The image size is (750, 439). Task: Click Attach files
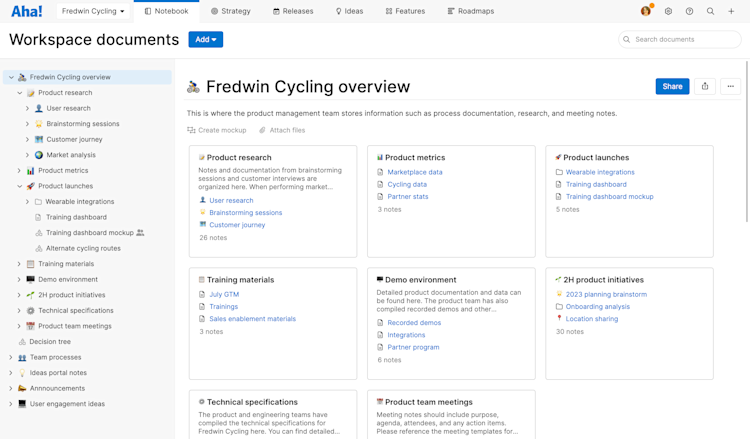pos(282,130)
